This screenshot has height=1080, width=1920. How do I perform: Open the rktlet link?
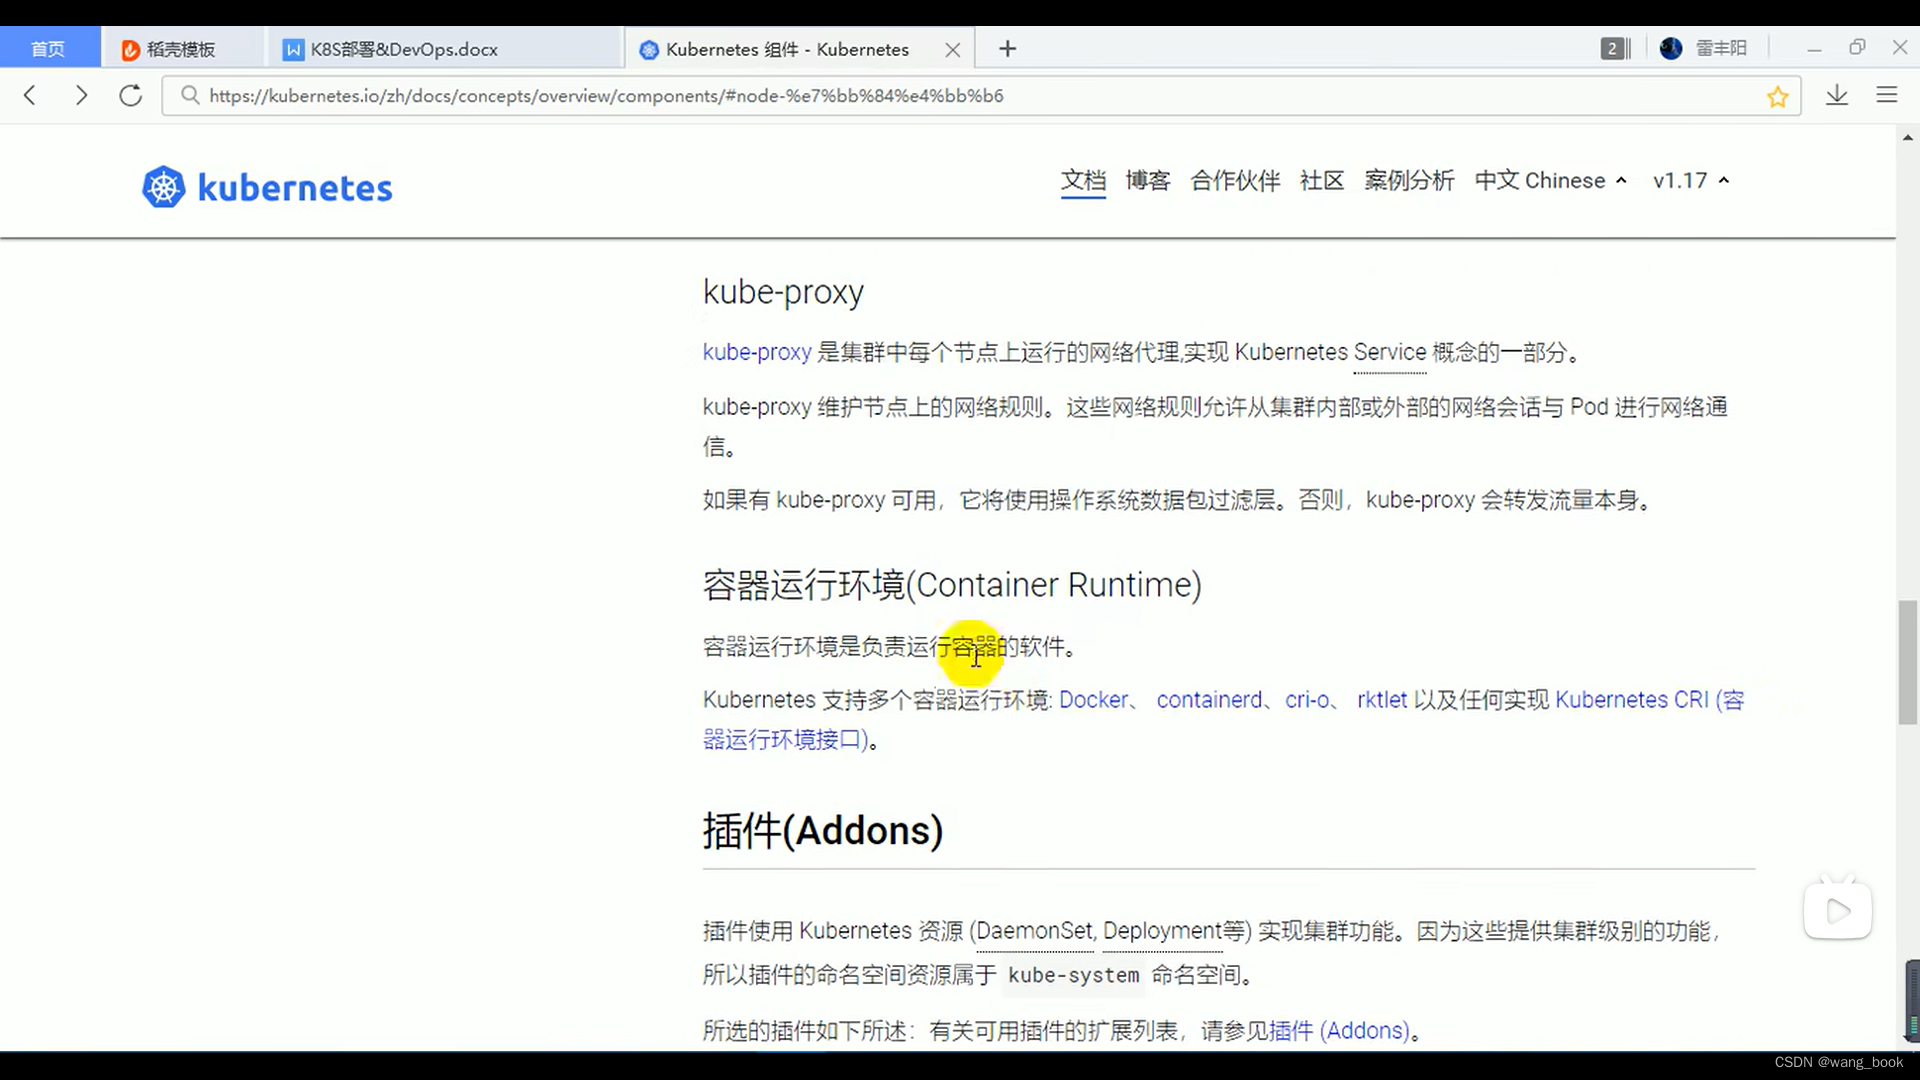point(1381,700)
